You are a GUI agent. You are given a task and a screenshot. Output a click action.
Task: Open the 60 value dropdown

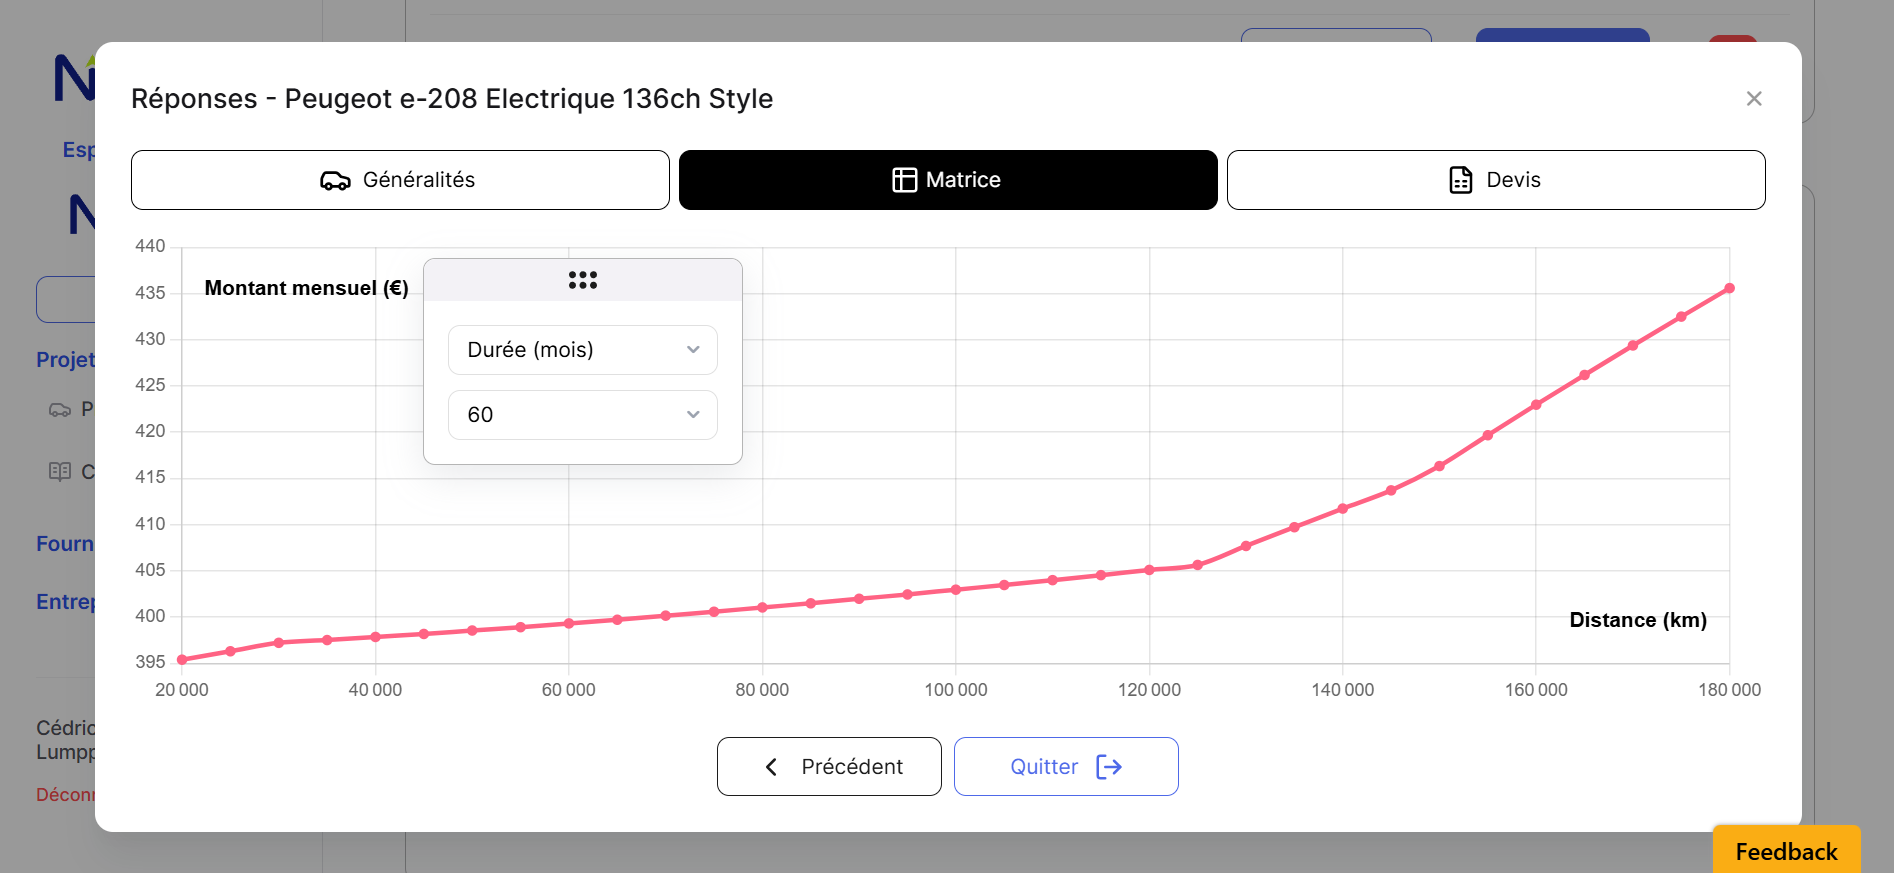(x=583, y=415)
